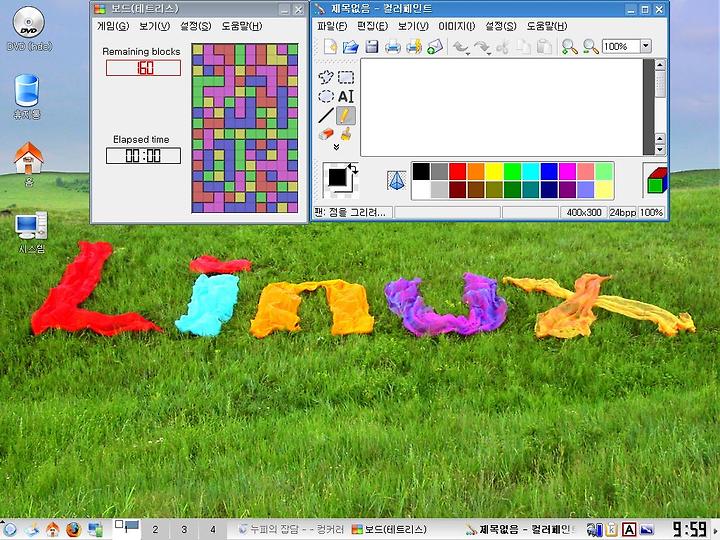Expand hidden tools in KolourPaint toolbox
720x540 pixels.
tap(336, 147)
